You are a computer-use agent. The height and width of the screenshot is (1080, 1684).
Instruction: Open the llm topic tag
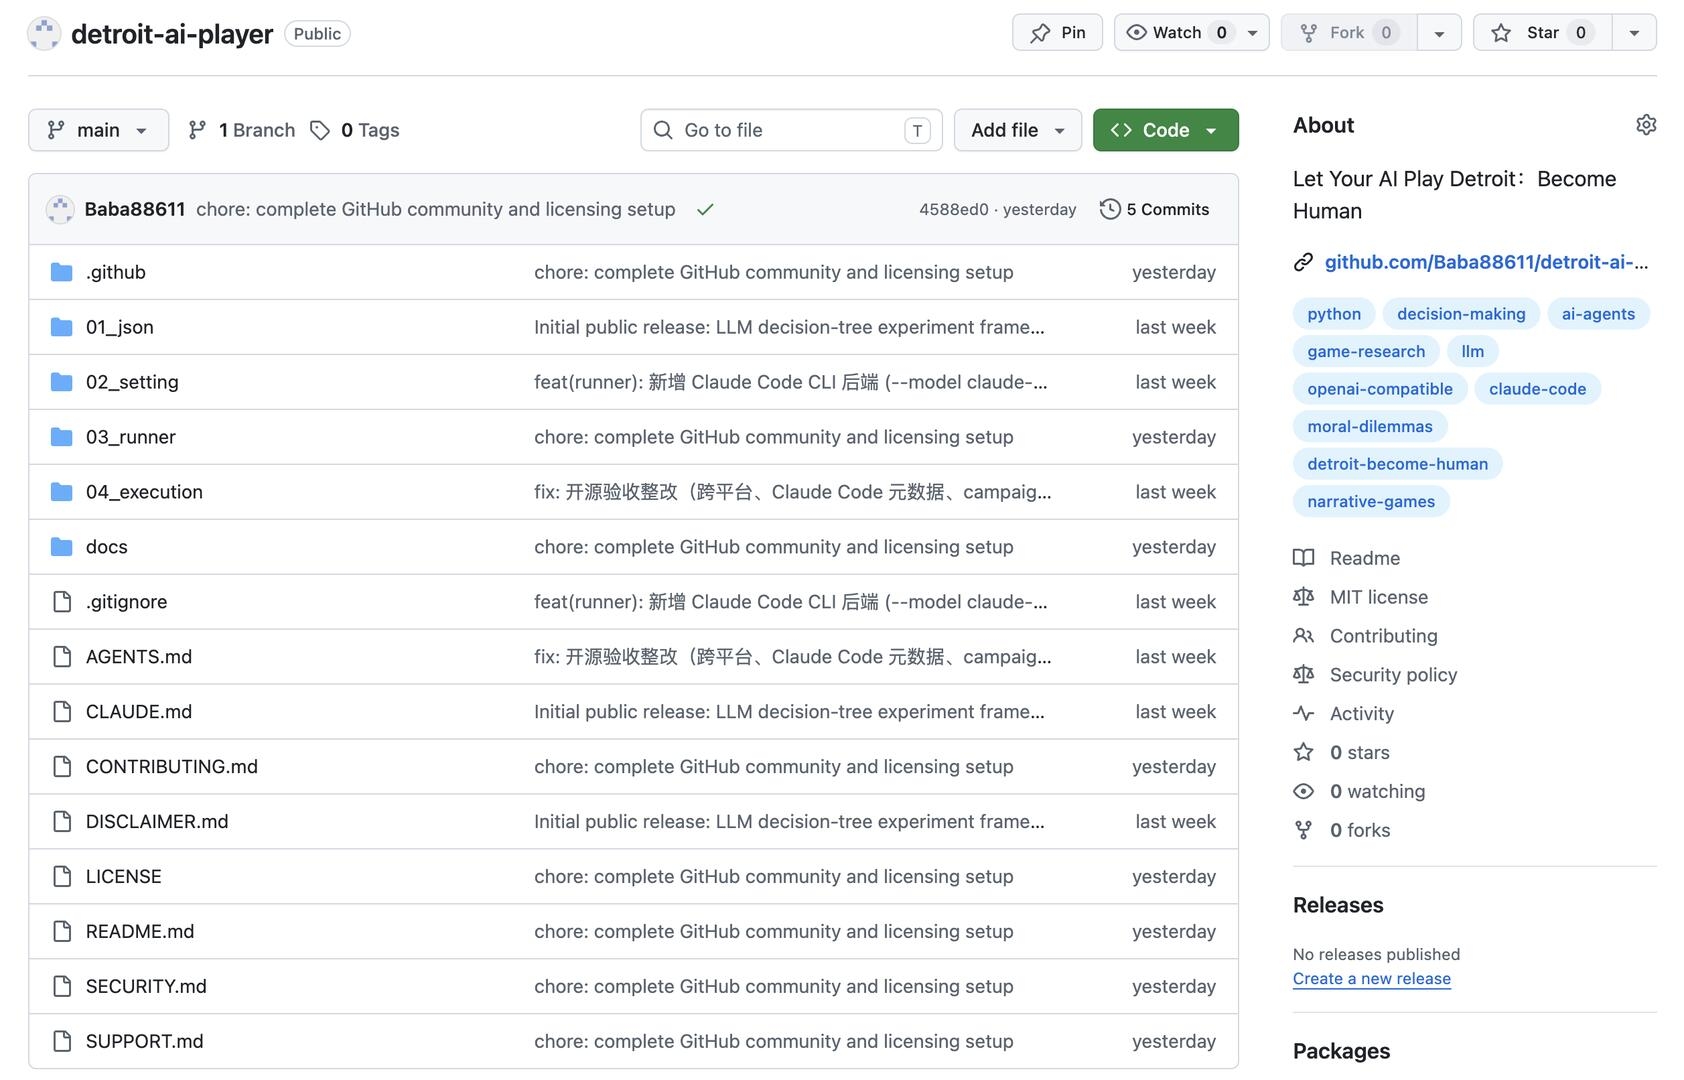[1472, 351]
